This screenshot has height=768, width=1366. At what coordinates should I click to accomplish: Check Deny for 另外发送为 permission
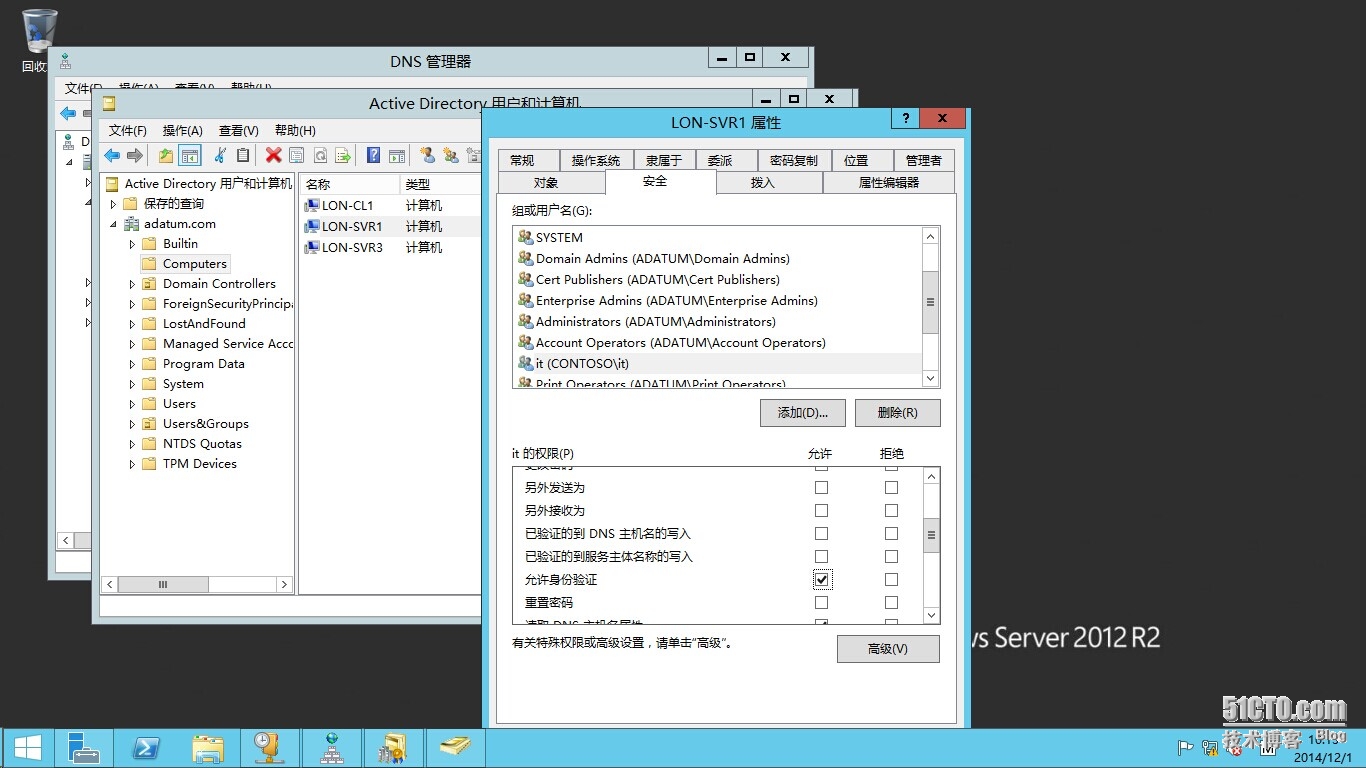pos(891,488)
